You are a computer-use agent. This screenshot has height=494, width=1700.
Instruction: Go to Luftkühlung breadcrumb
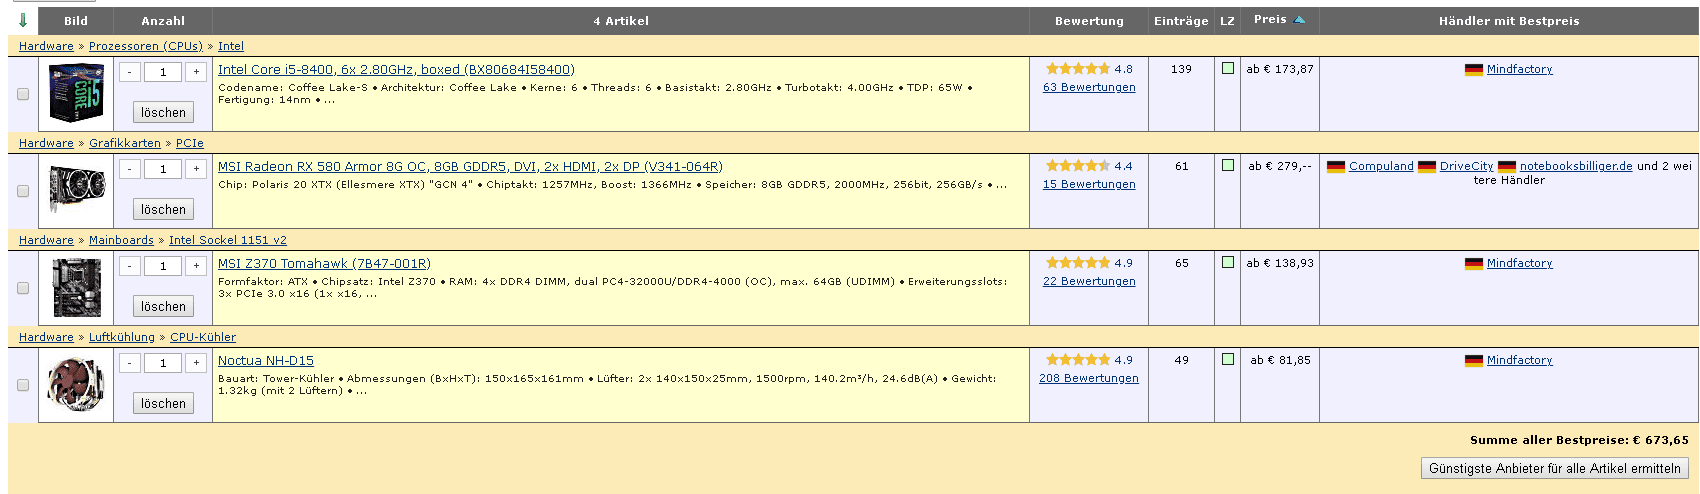(122, 337)
